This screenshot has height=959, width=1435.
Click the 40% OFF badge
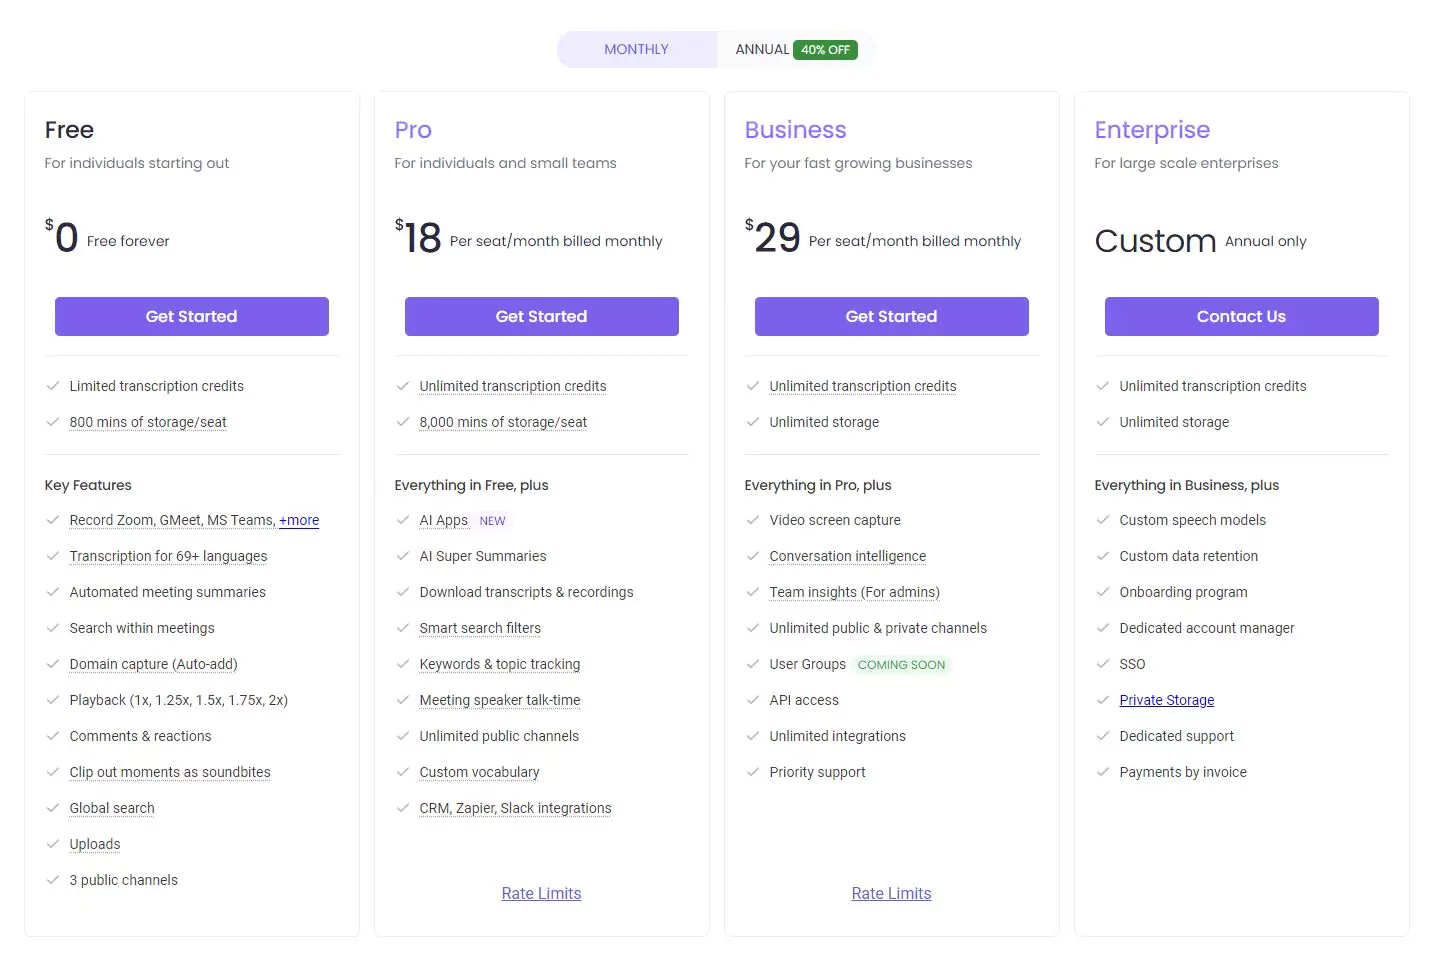tap(825, 49)
